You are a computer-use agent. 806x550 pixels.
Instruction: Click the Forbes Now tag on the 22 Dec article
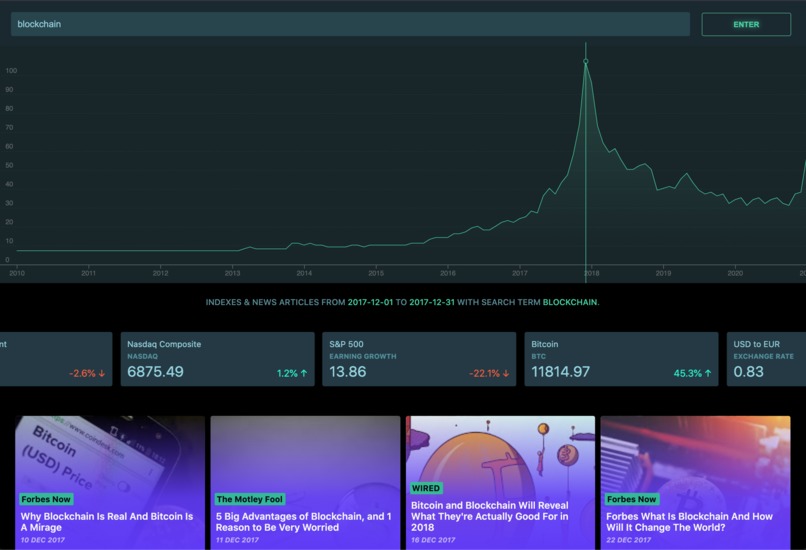(632, 499)
